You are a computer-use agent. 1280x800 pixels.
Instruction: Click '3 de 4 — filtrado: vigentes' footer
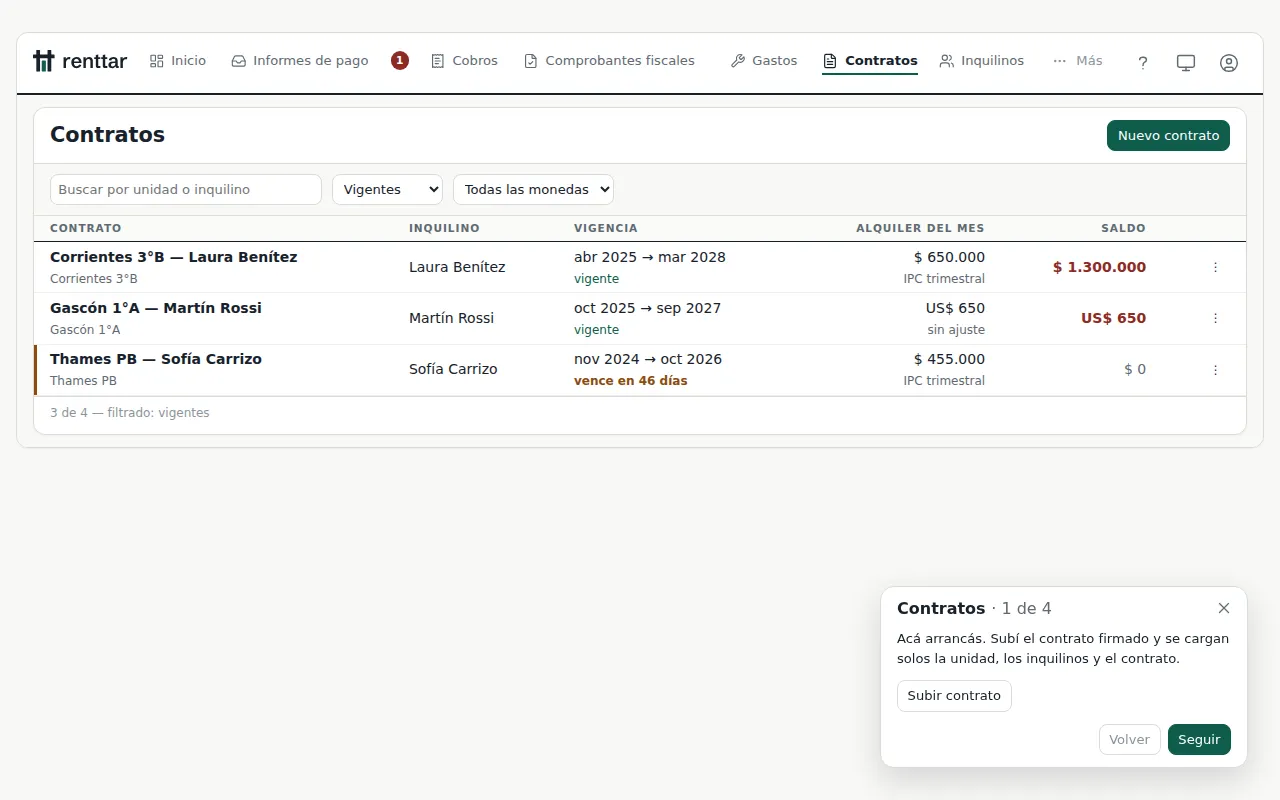(x=130, y=413)
